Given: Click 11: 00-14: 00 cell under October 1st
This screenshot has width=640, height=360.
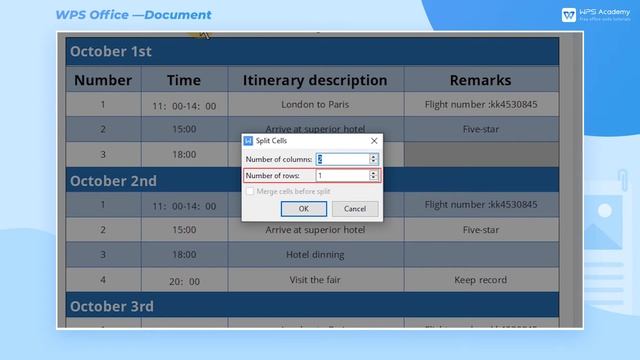Looking at the screenshot, I should tap(184, 105).
